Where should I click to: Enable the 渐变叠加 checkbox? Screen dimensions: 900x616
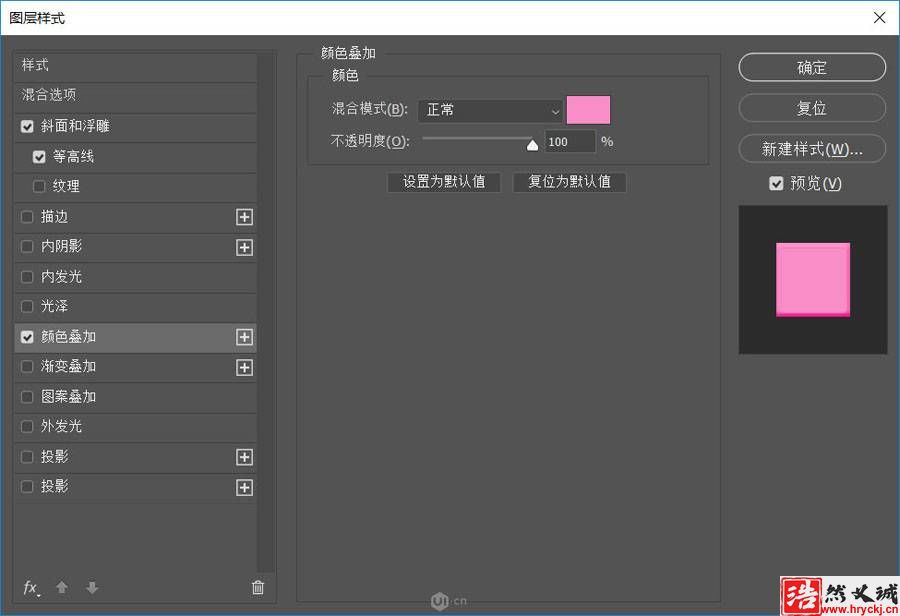coord(27,366)
